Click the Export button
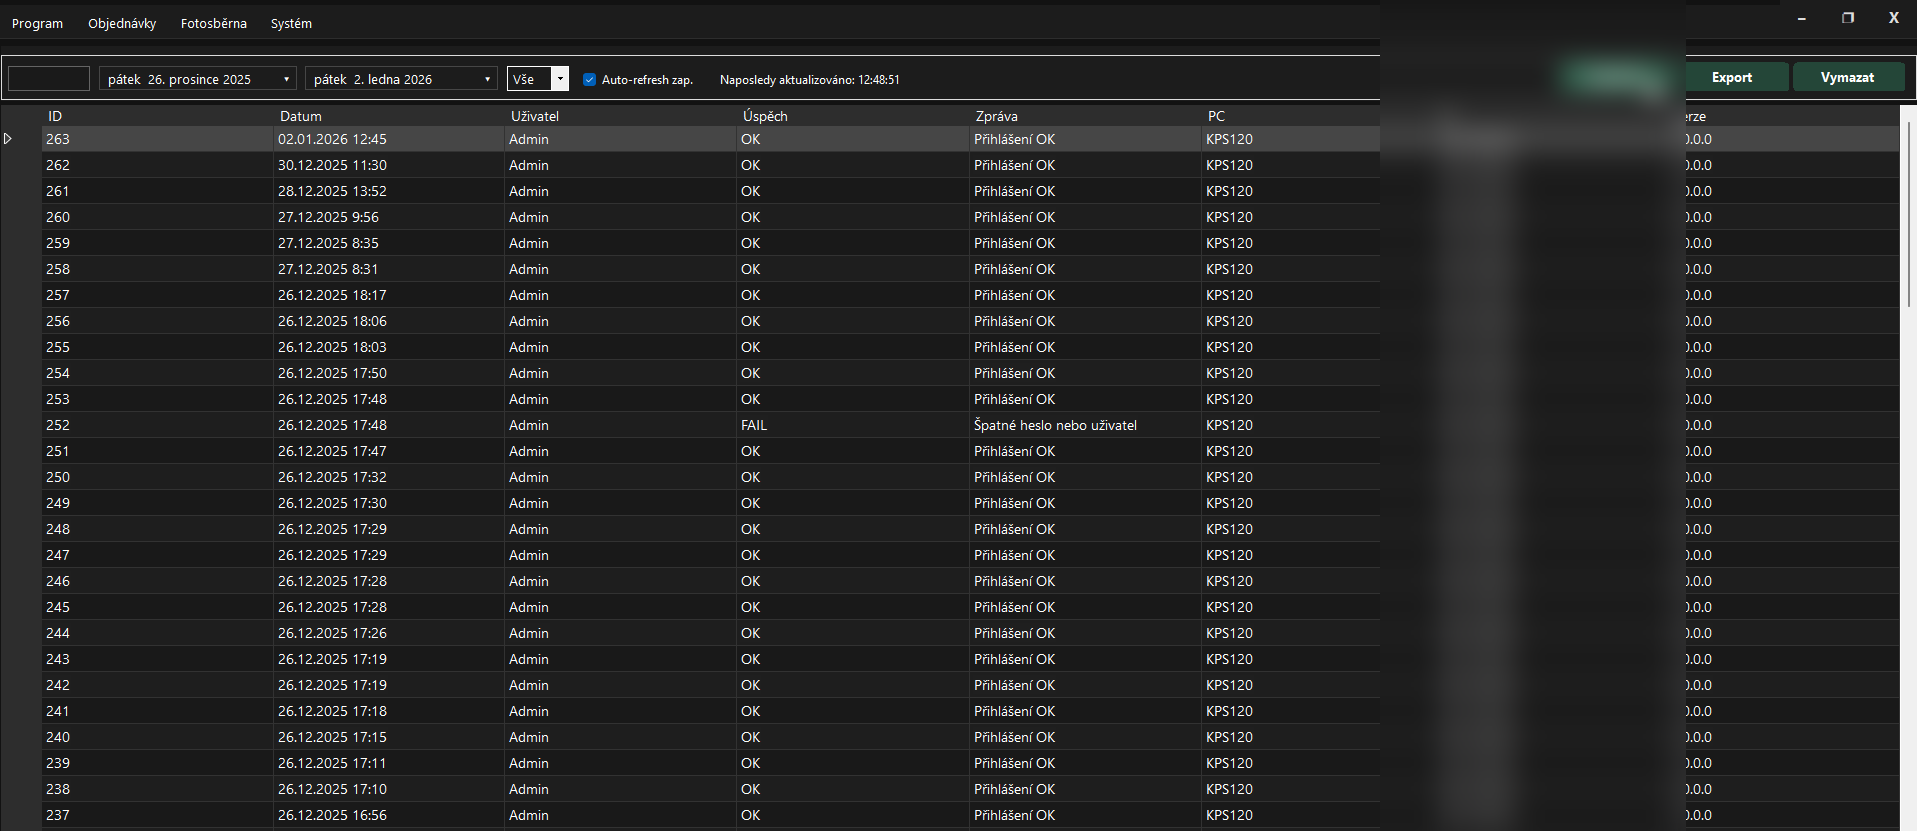The image size is (1917, 831). 1731,77
